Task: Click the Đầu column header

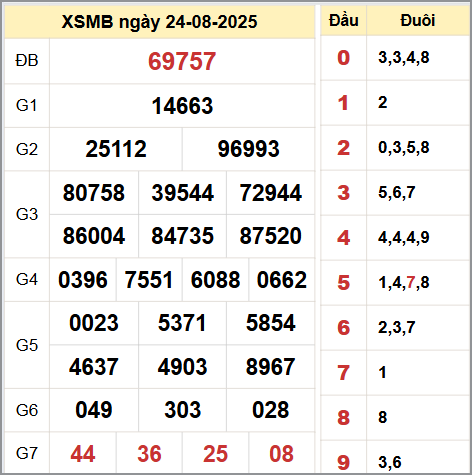Action: (x=344, y=20)
